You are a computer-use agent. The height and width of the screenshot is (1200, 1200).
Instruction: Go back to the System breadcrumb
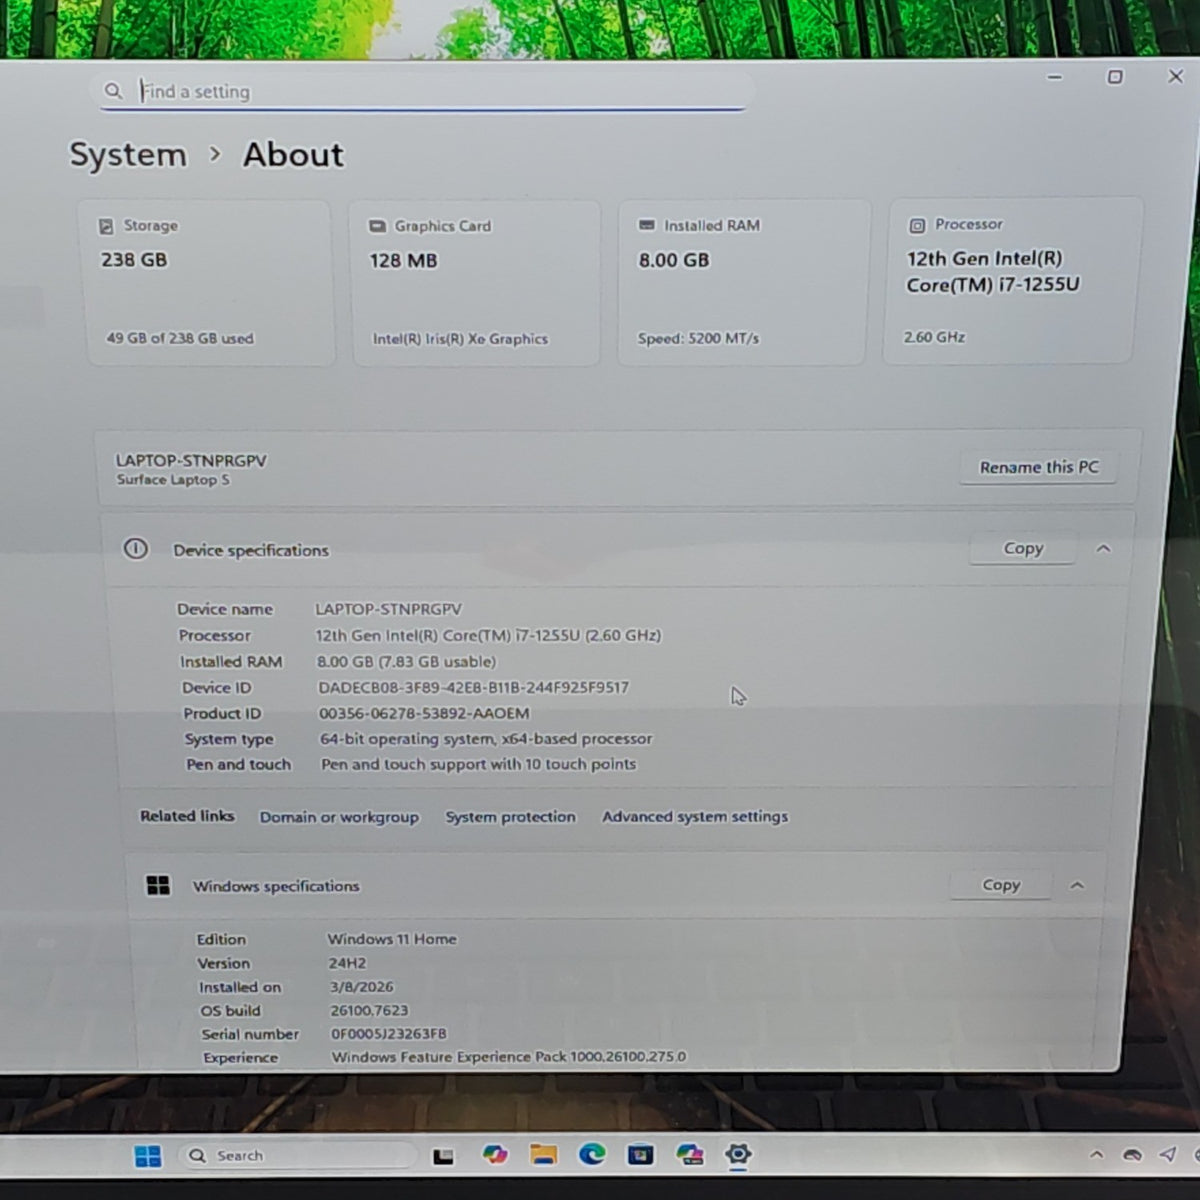click(128, 155)
